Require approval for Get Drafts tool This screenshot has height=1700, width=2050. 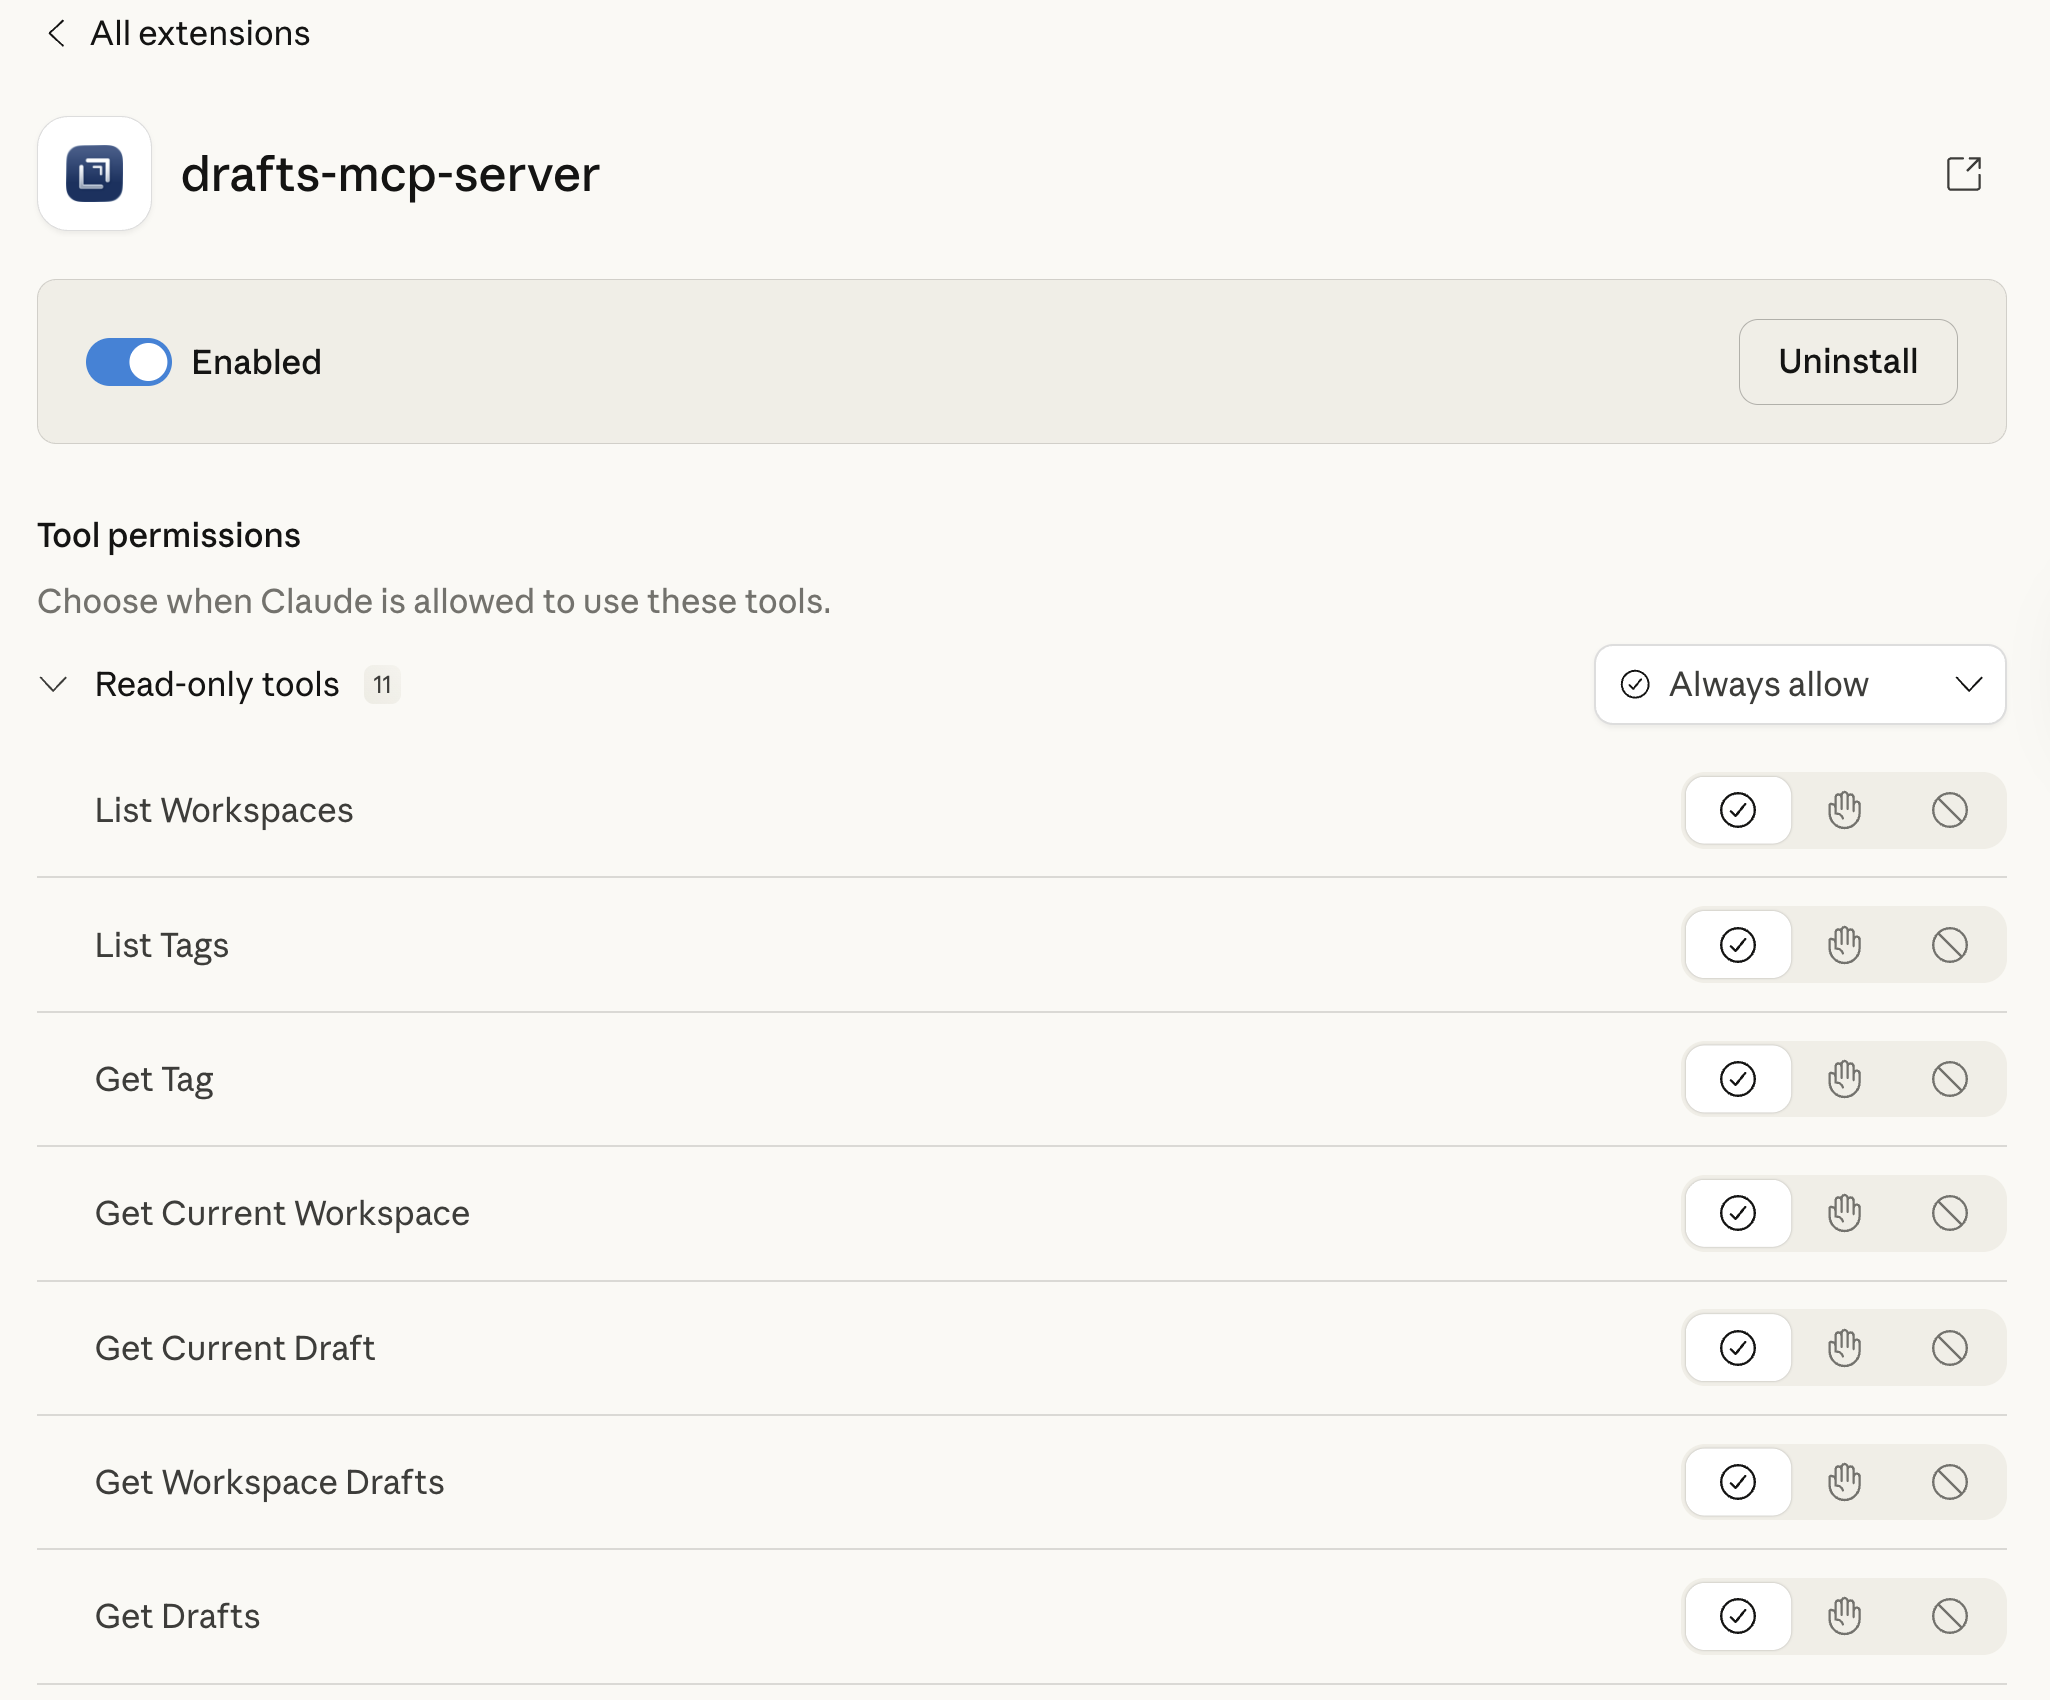pos(1844,1616)
